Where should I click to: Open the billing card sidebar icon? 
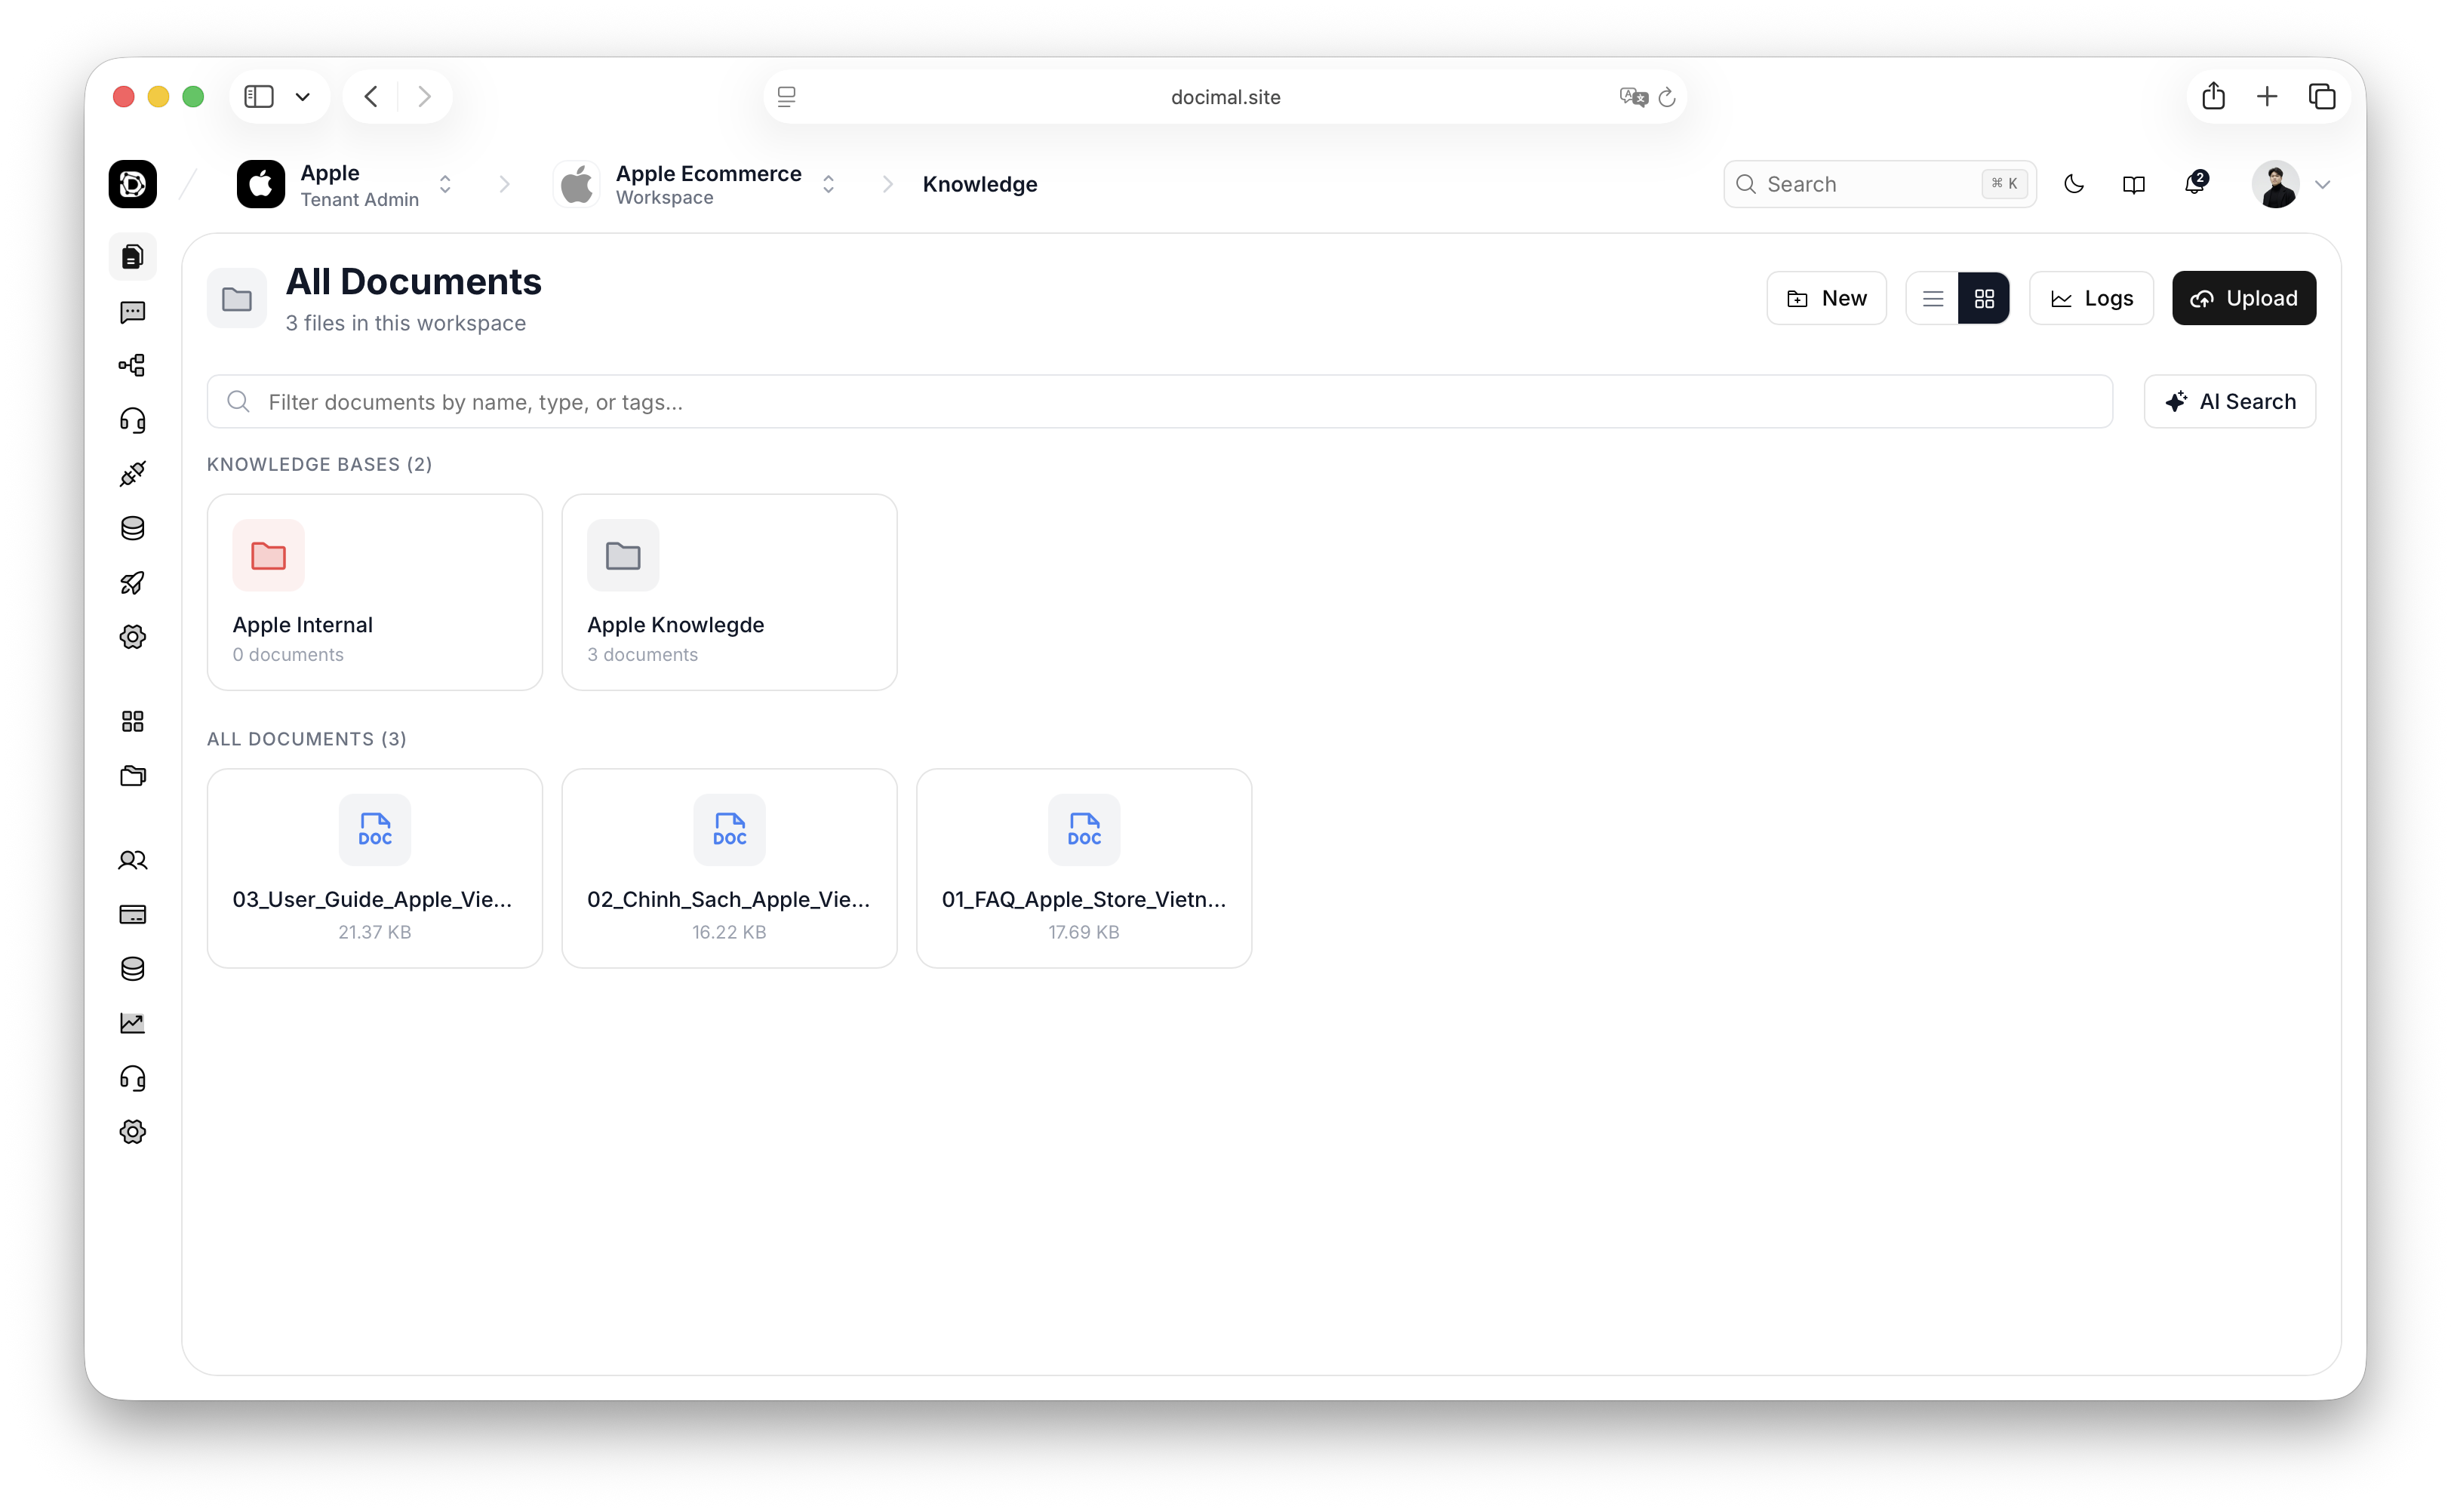(132, 914)
